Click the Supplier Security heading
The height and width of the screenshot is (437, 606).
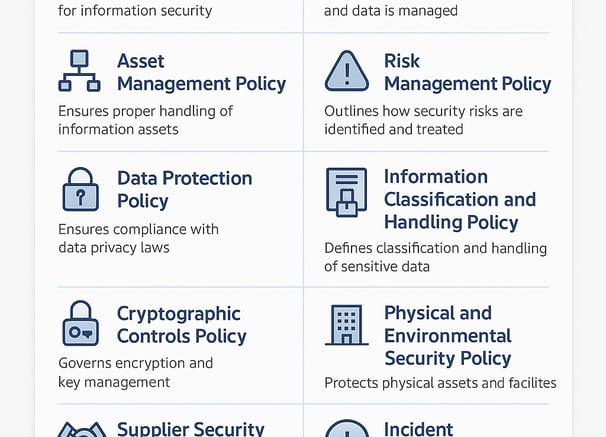[x=191, y=429]
